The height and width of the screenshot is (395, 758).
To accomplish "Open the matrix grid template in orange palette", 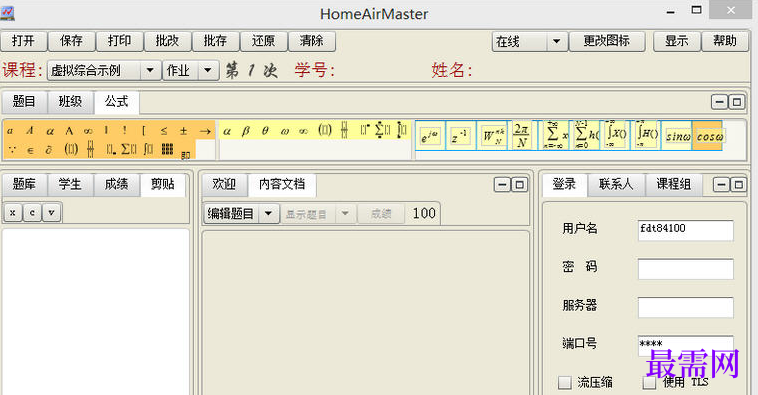I will tap(167, 149).
